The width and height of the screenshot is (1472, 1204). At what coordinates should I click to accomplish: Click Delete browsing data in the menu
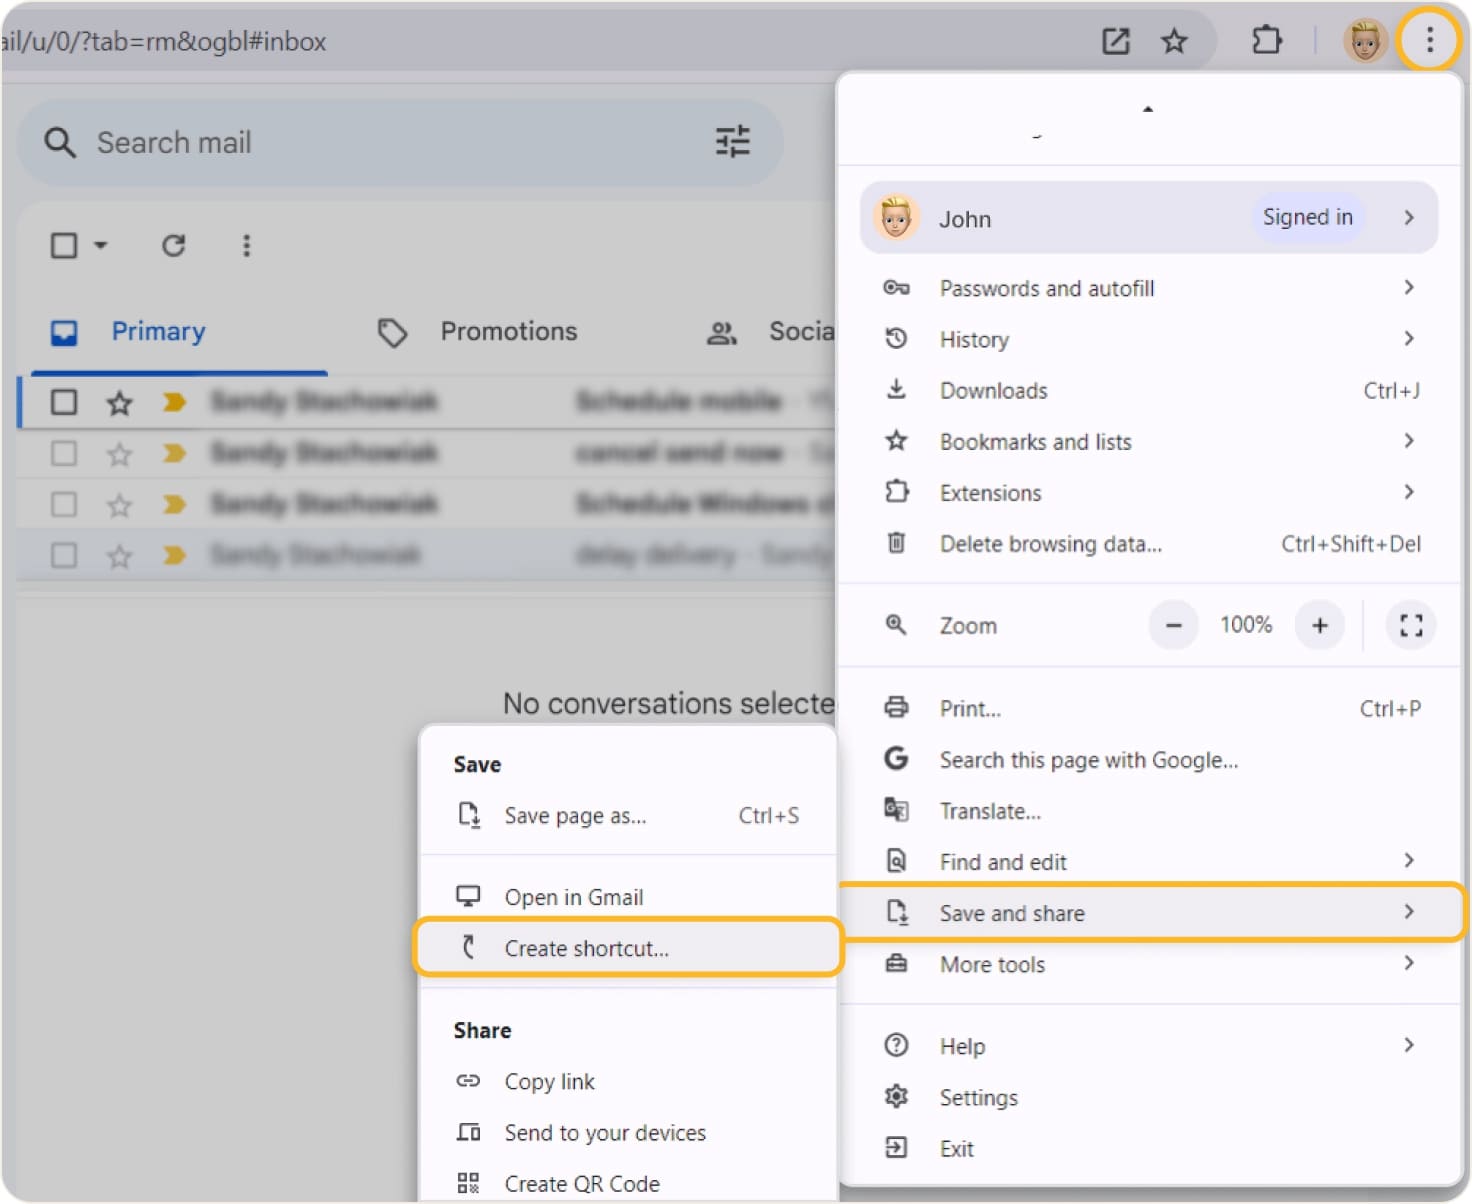1050,543
